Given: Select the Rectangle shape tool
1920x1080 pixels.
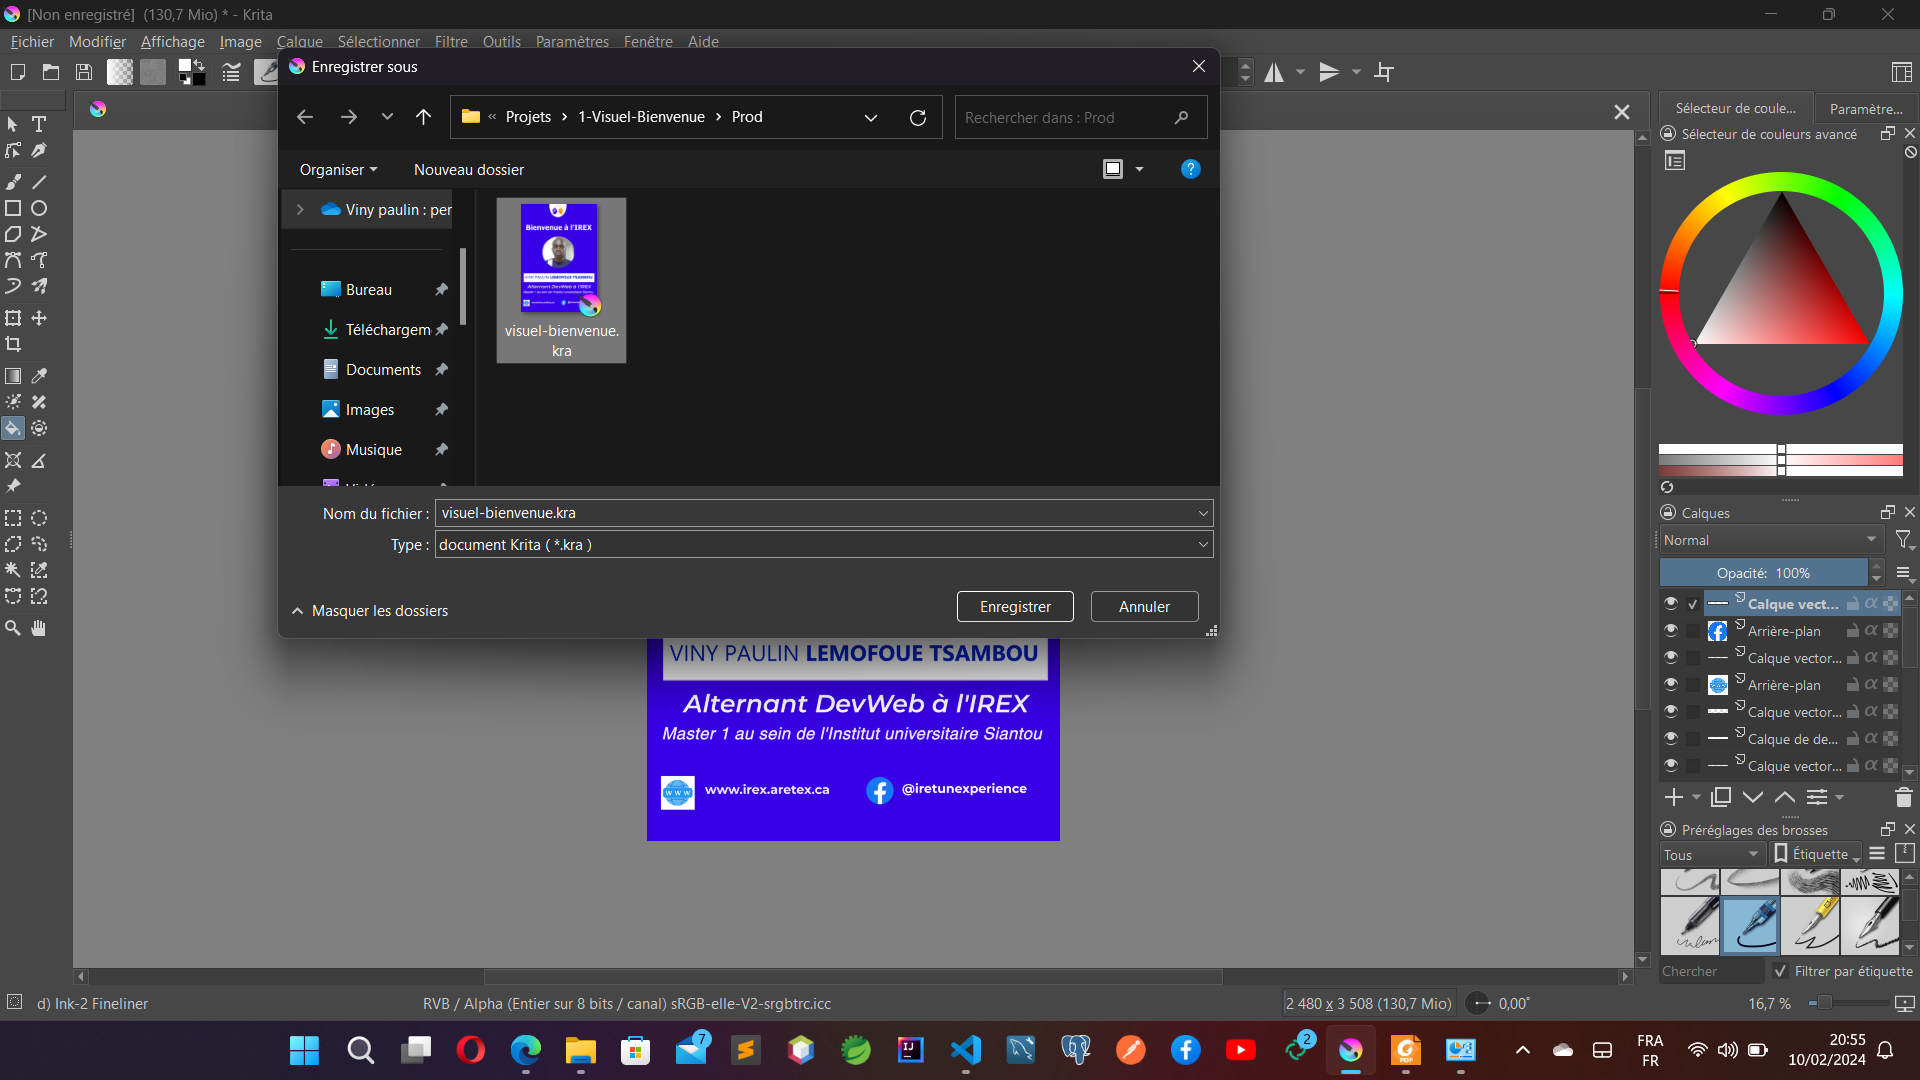Looking at the screenshot, I should pyautogui.click(x=13, y=208).
